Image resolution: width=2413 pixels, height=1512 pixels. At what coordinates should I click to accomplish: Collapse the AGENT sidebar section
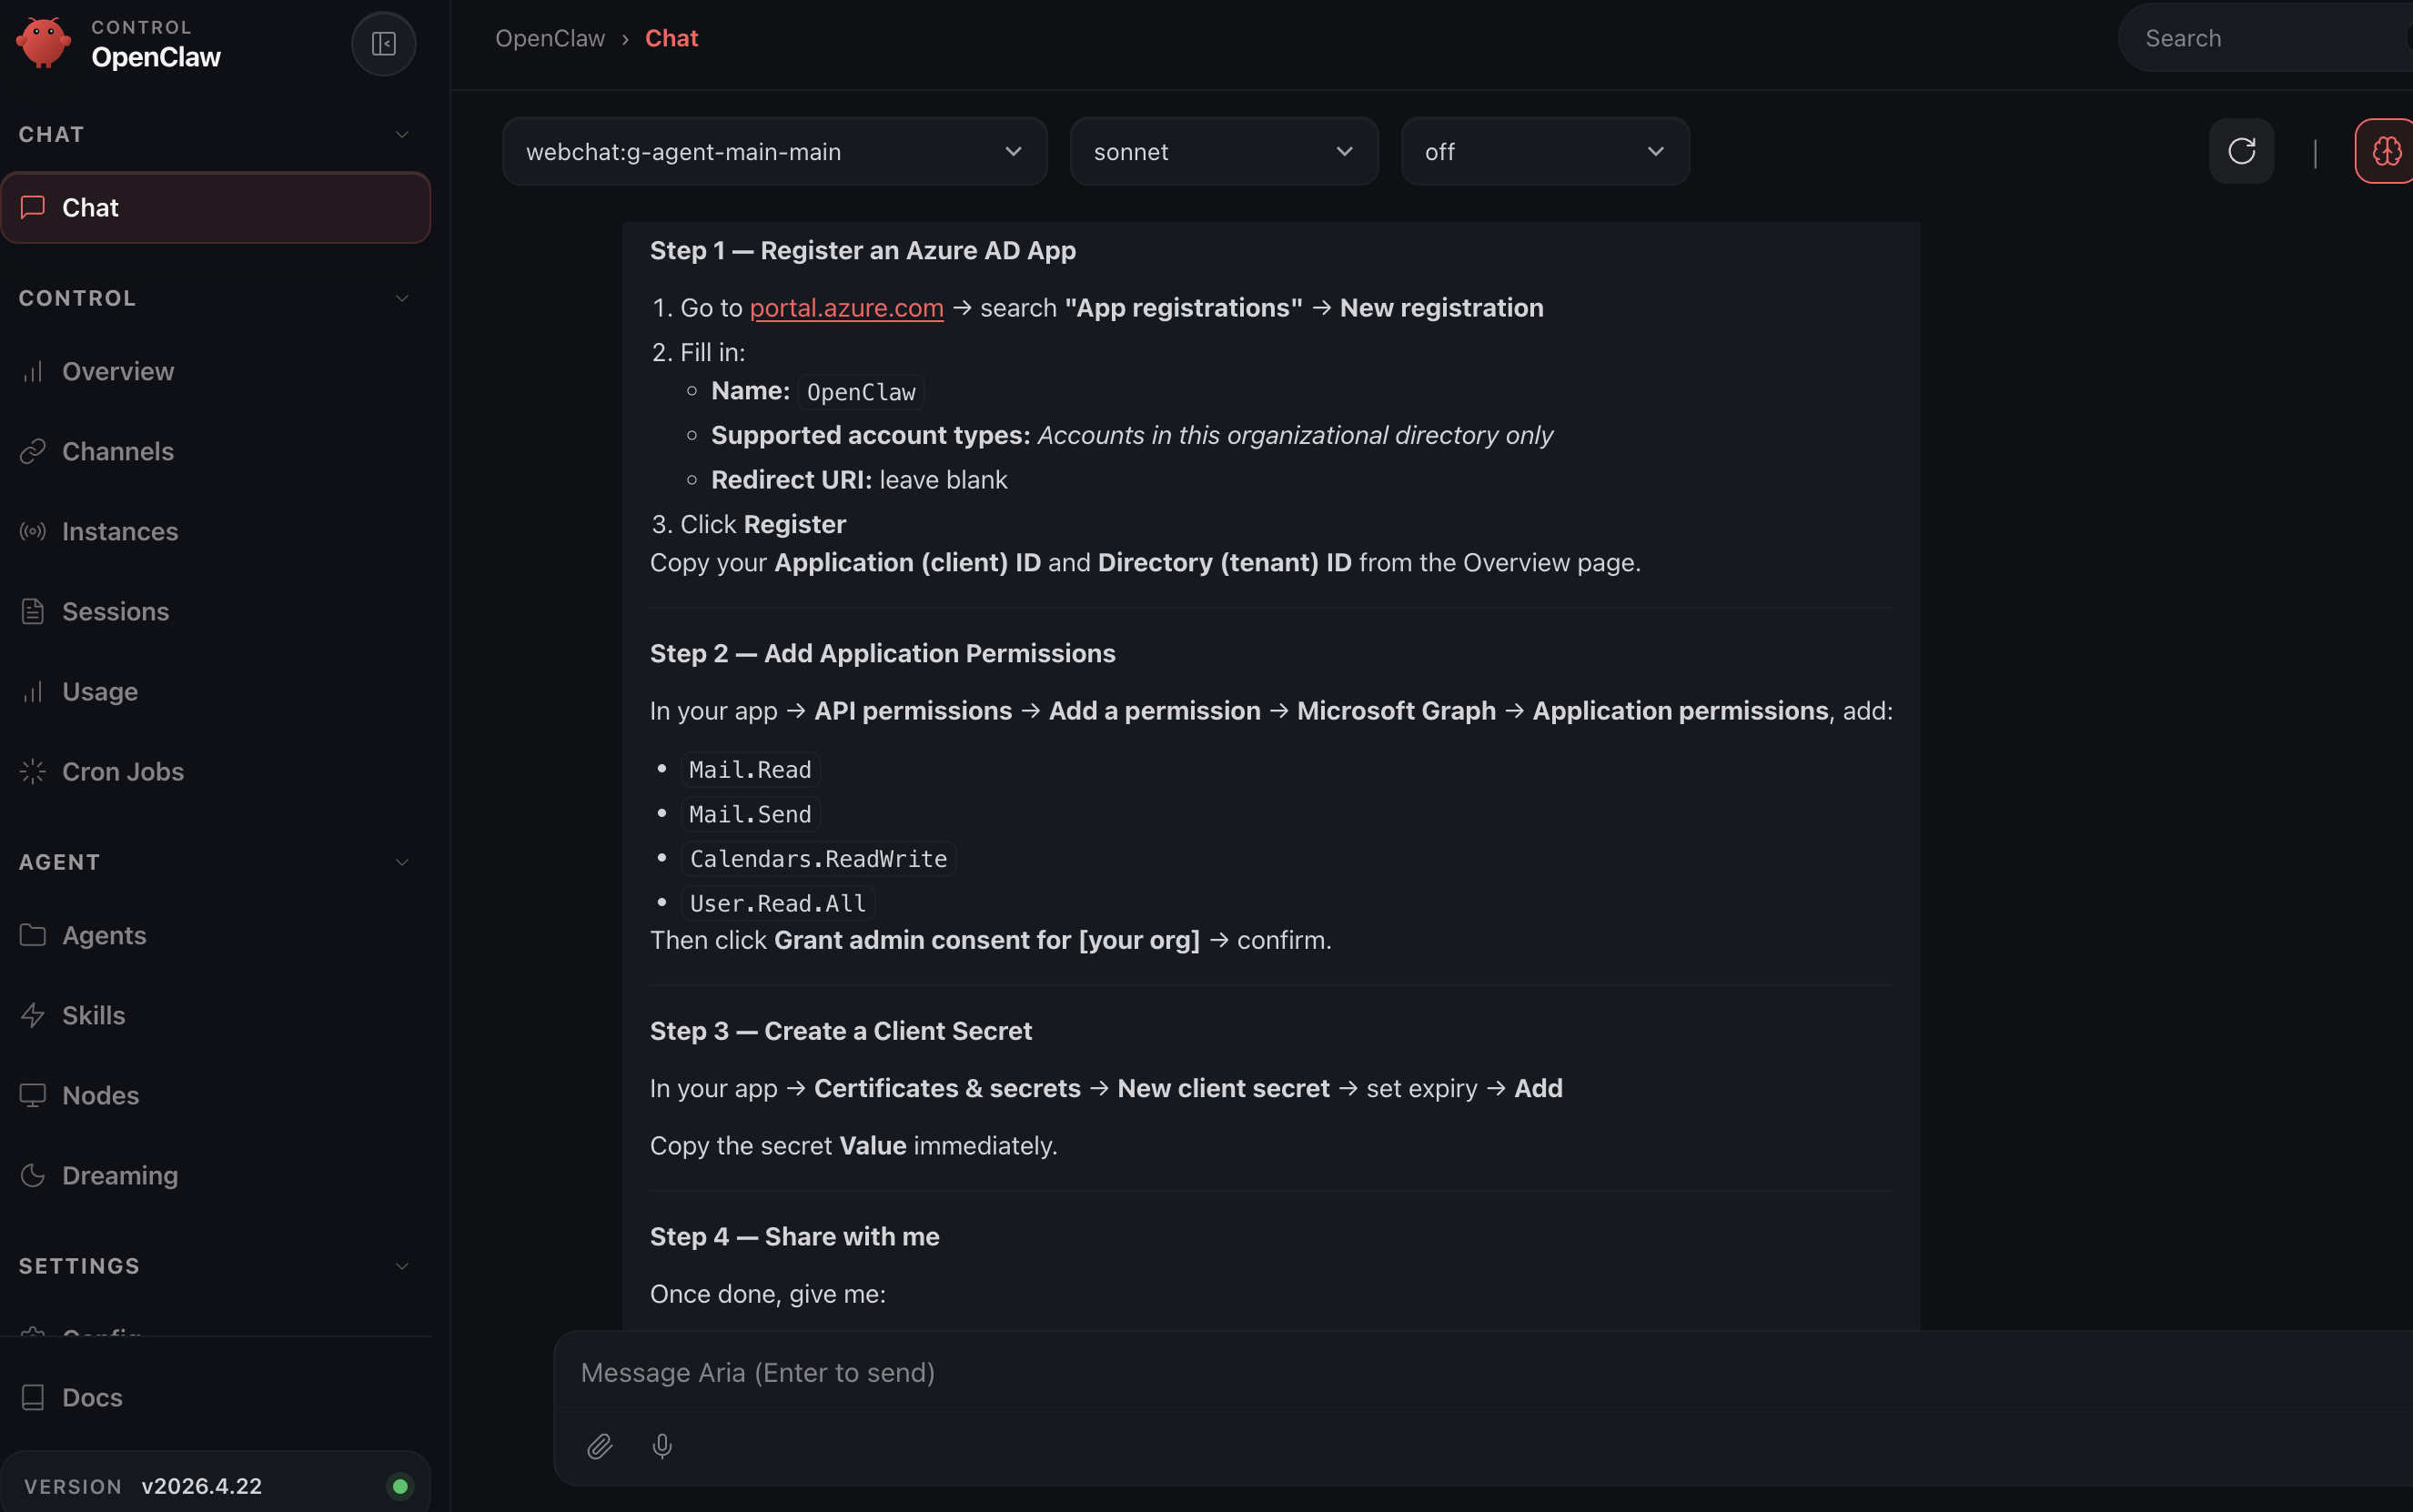coord(402,862)
